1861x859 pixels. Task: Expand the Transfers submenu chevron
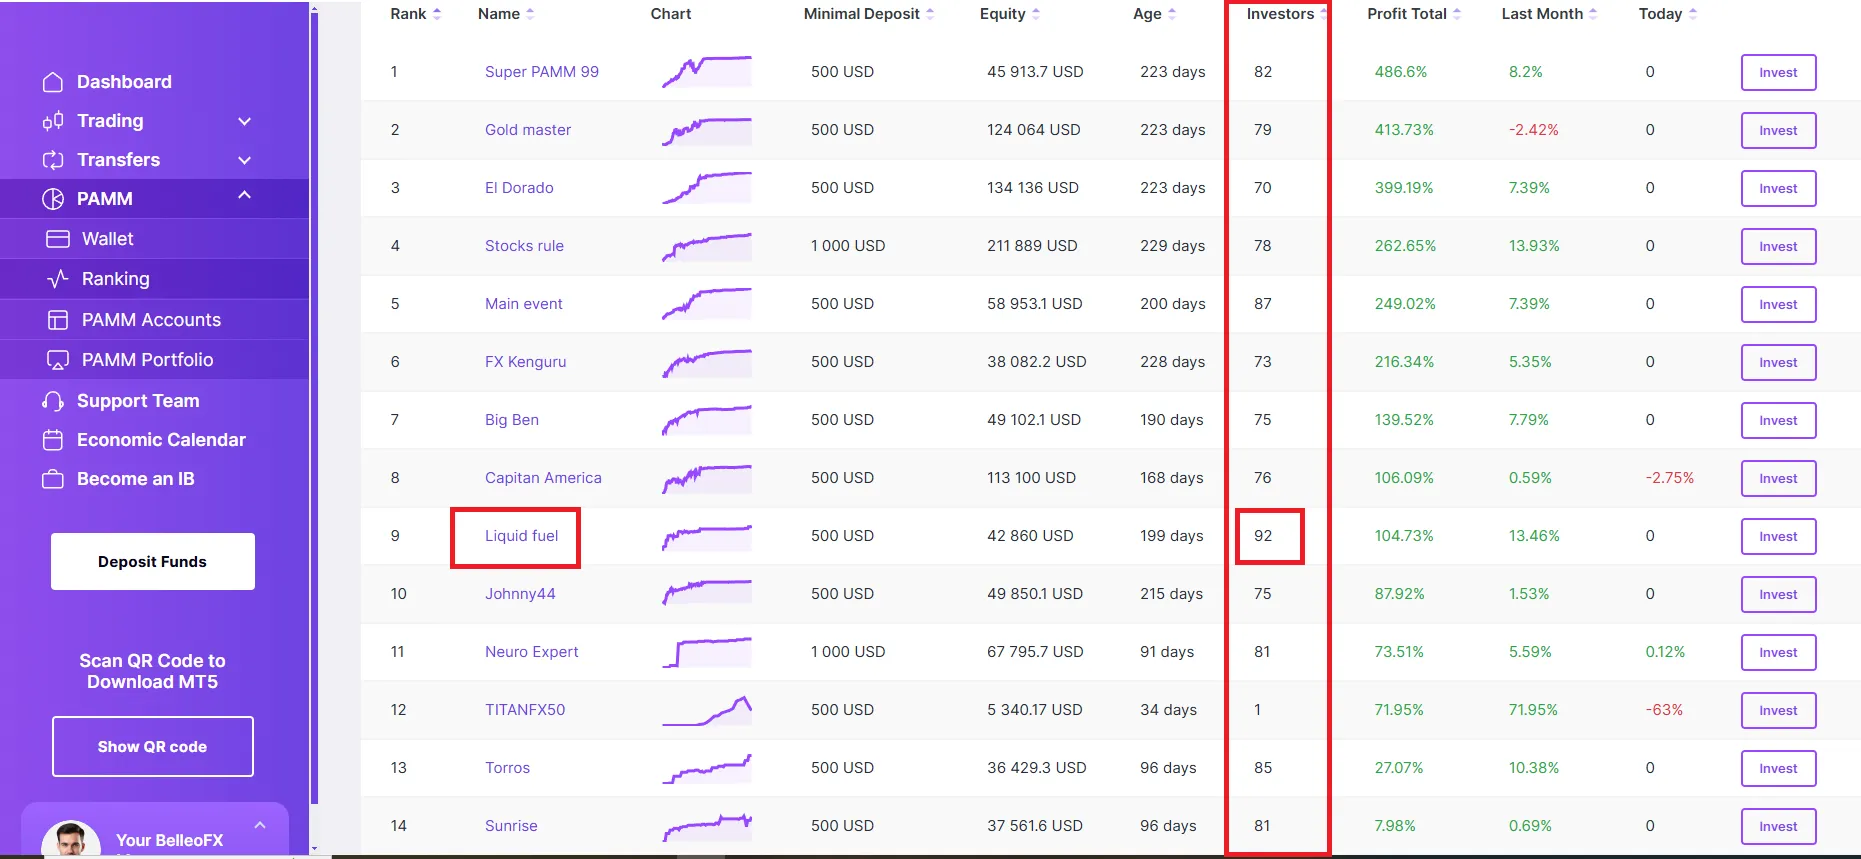pos(244,160)
